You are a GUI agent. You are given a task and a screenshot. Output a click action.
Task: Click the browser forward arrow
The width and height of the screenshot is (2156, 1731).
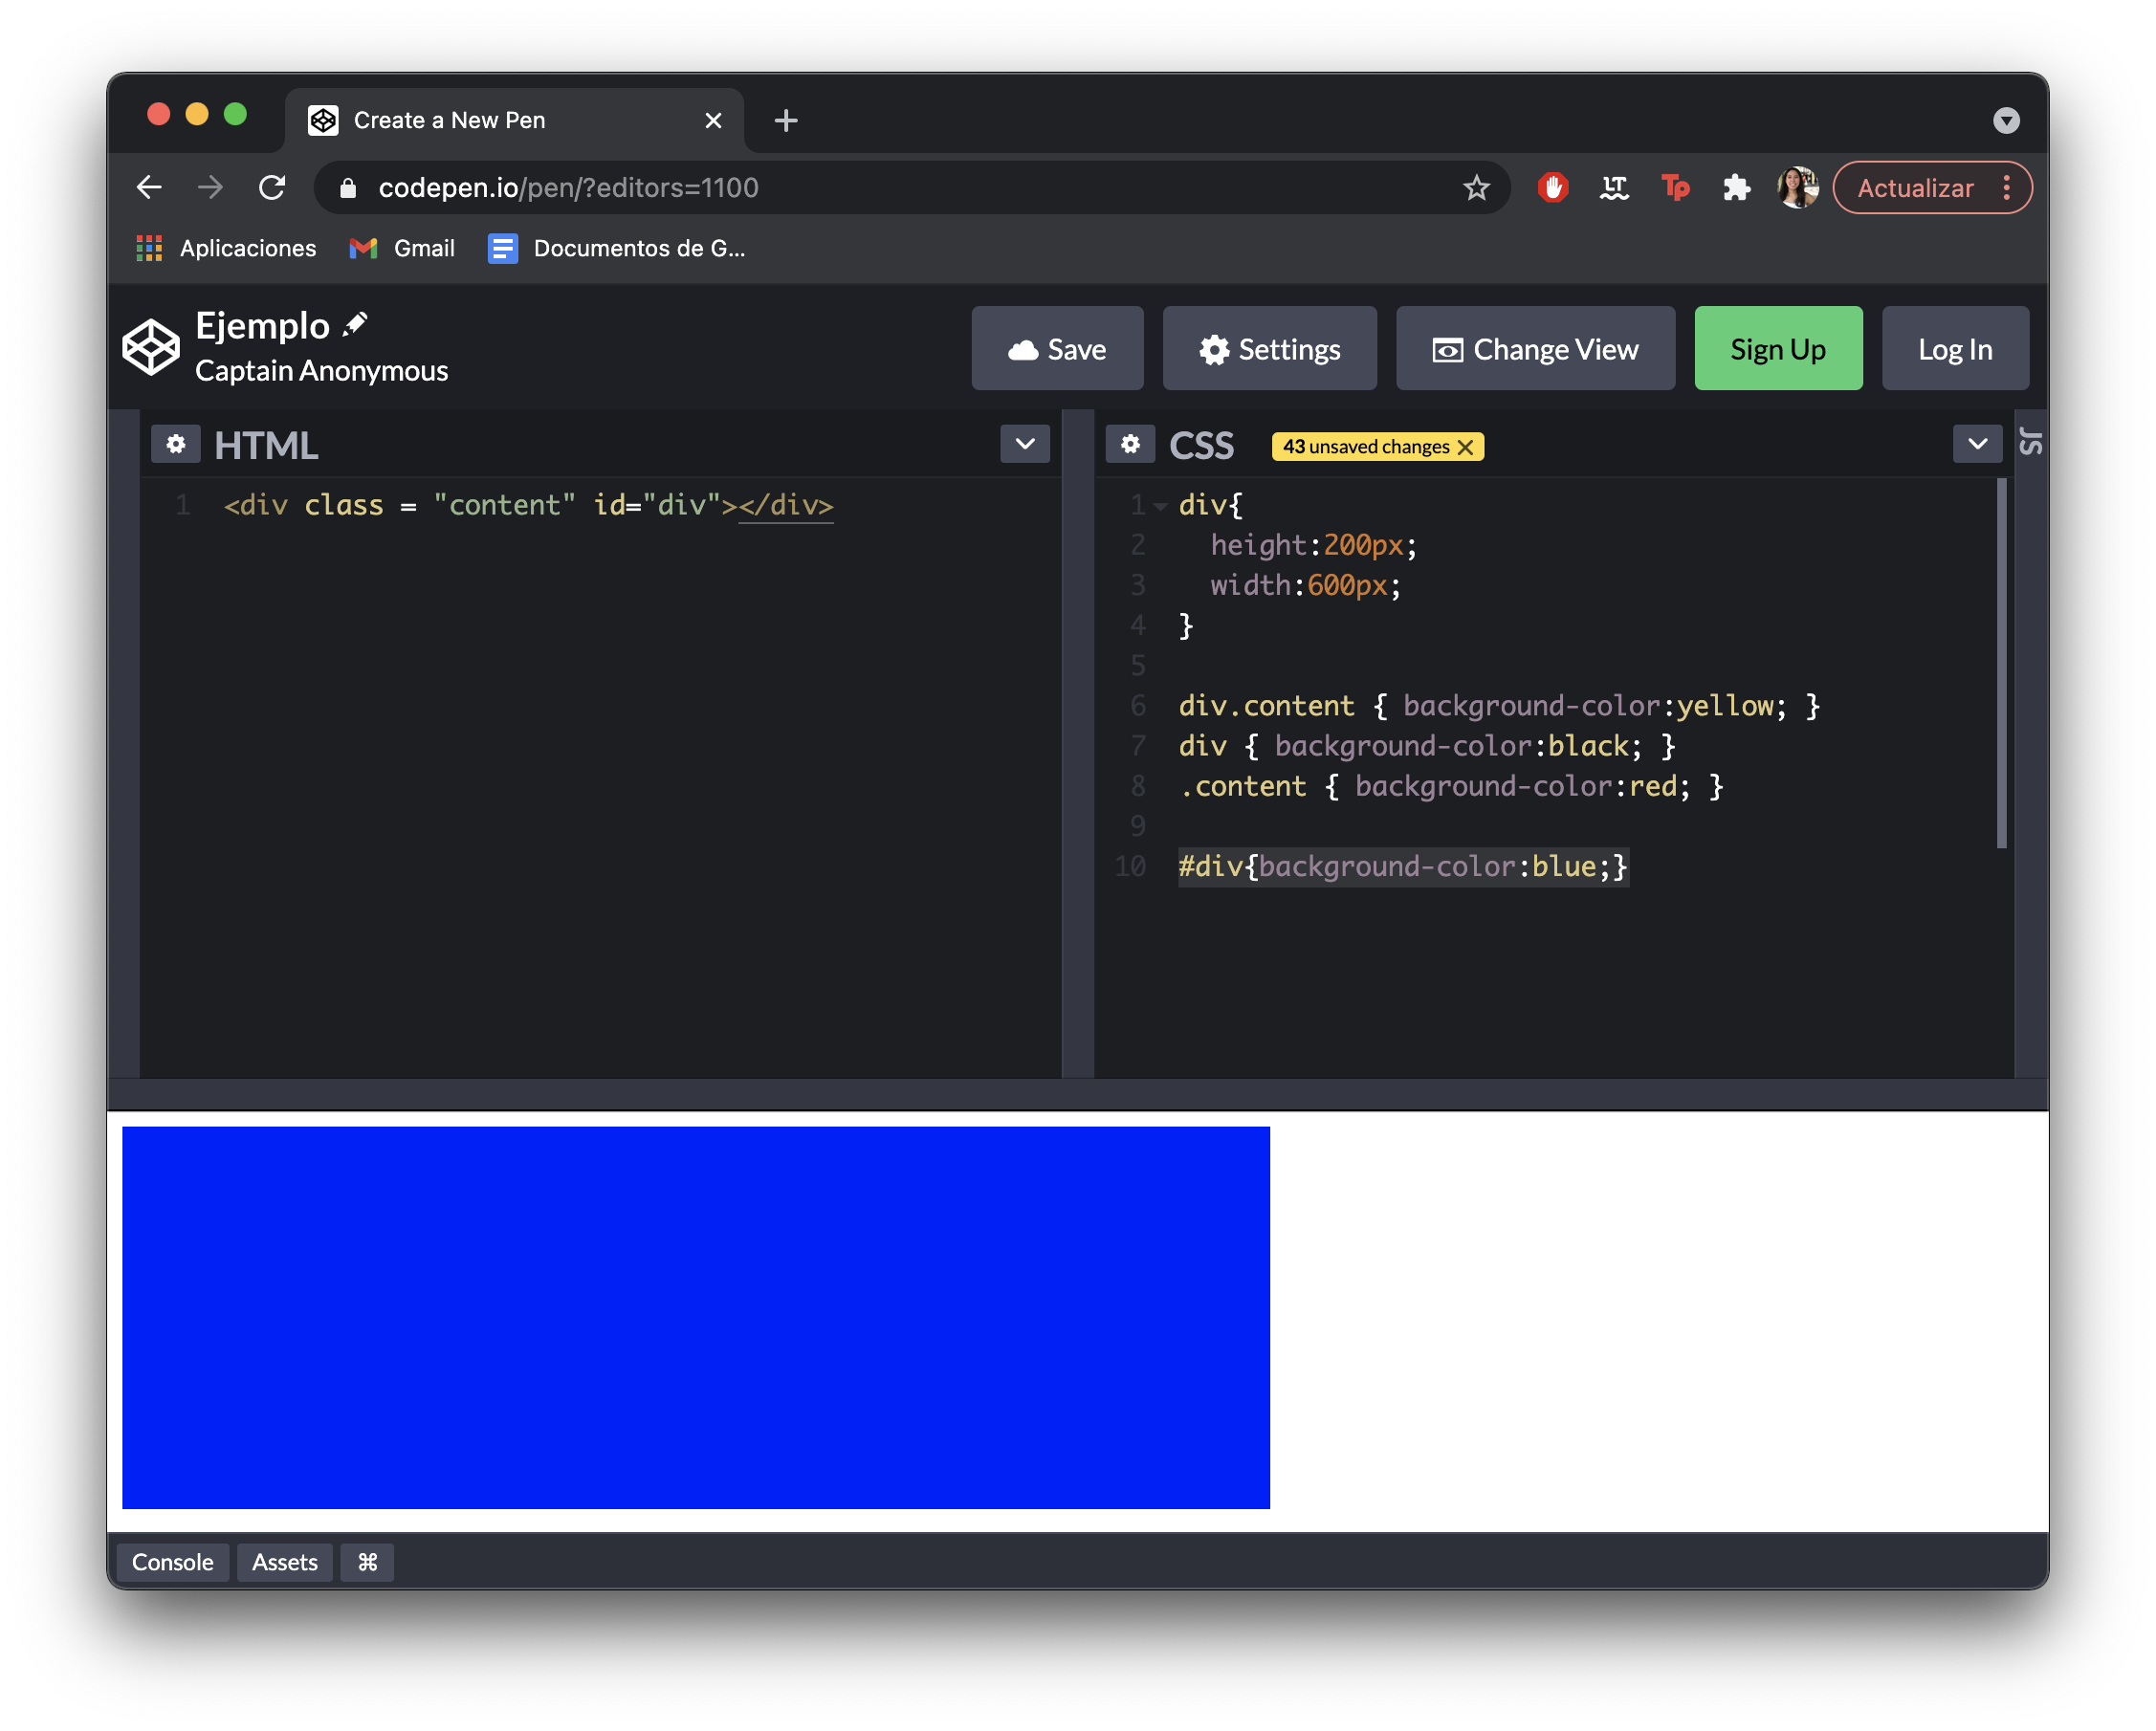[x=210, y=187]
